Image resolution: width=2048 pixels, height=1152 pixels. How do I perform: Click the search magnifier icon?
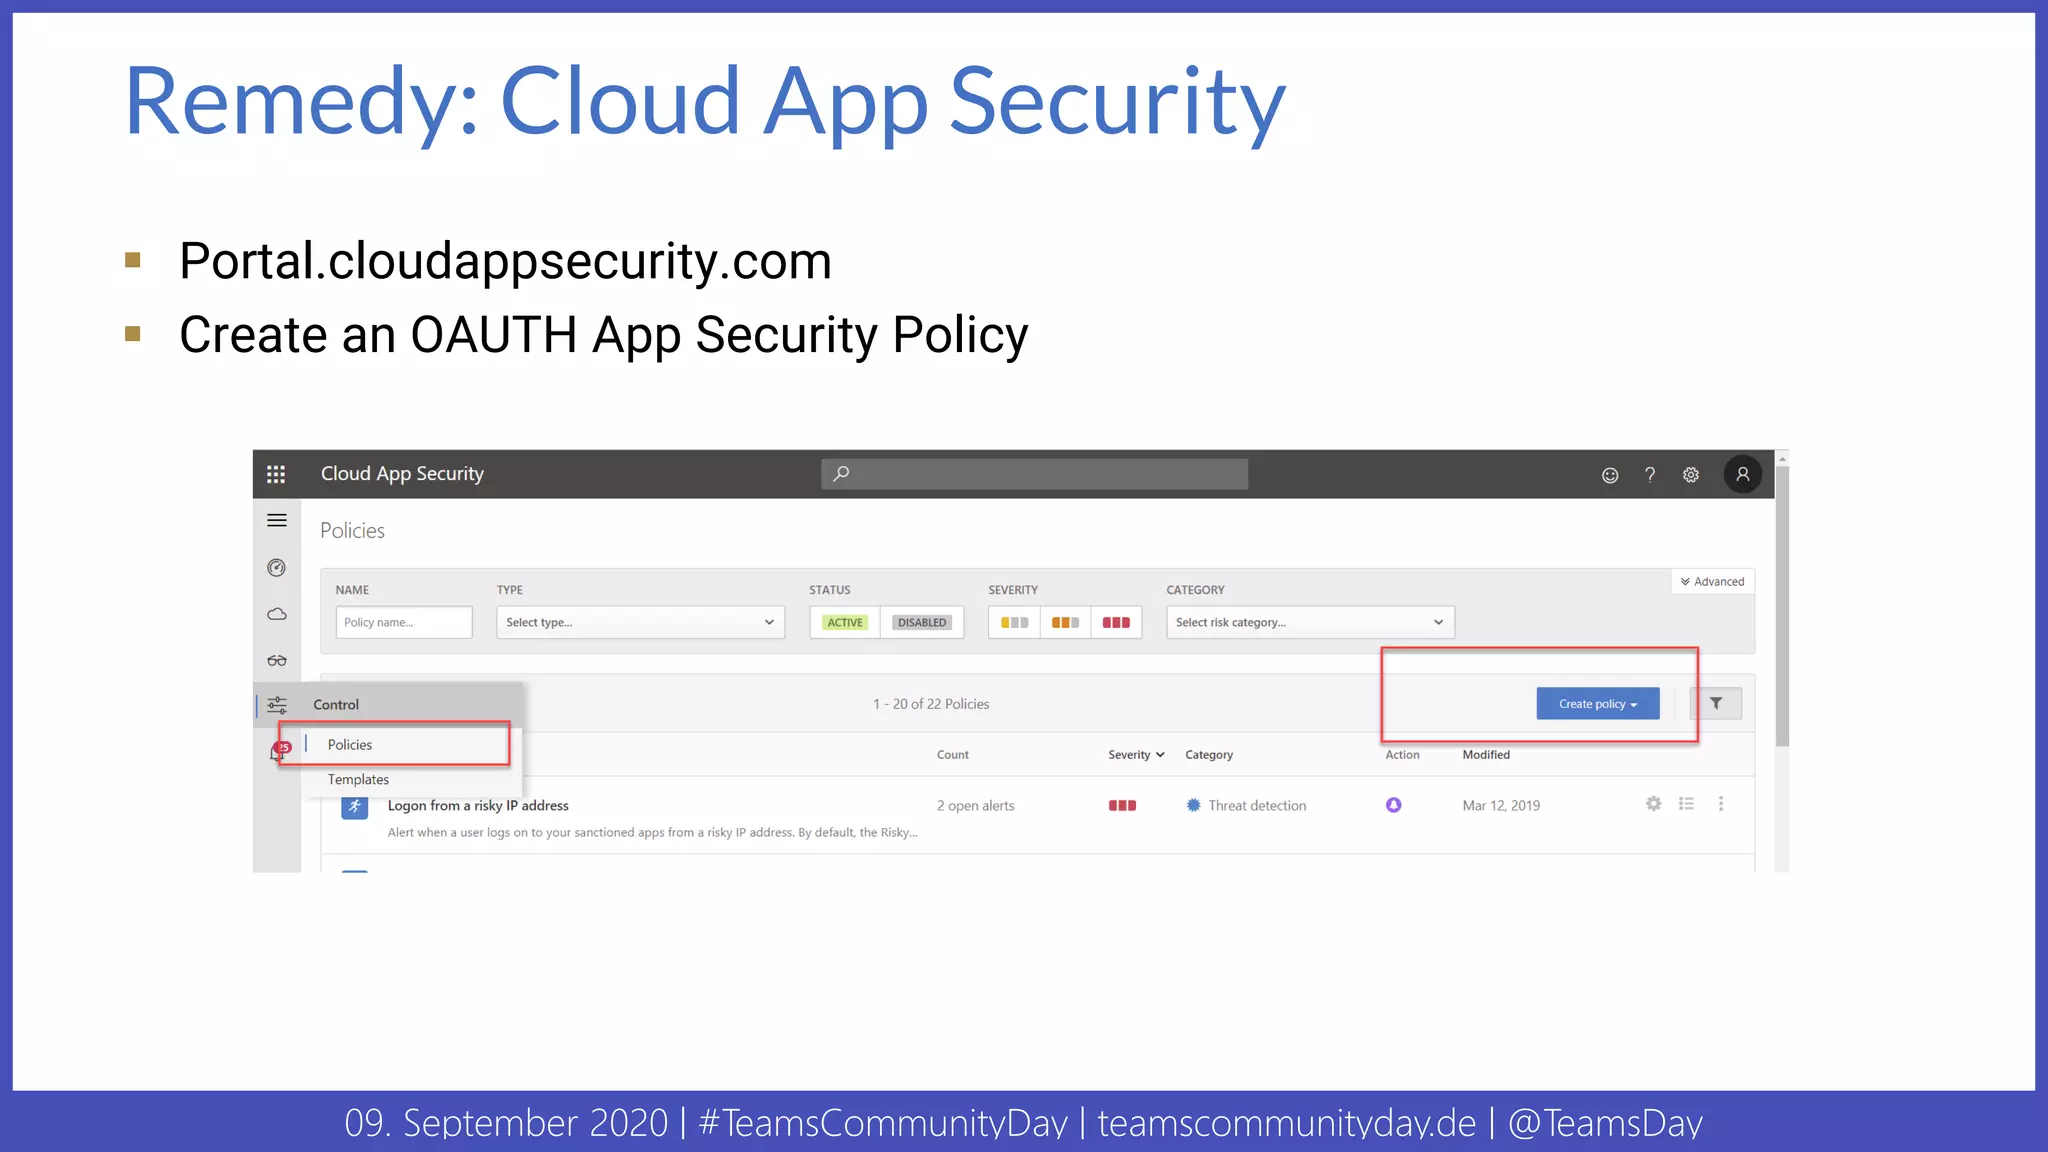[841, 473]
